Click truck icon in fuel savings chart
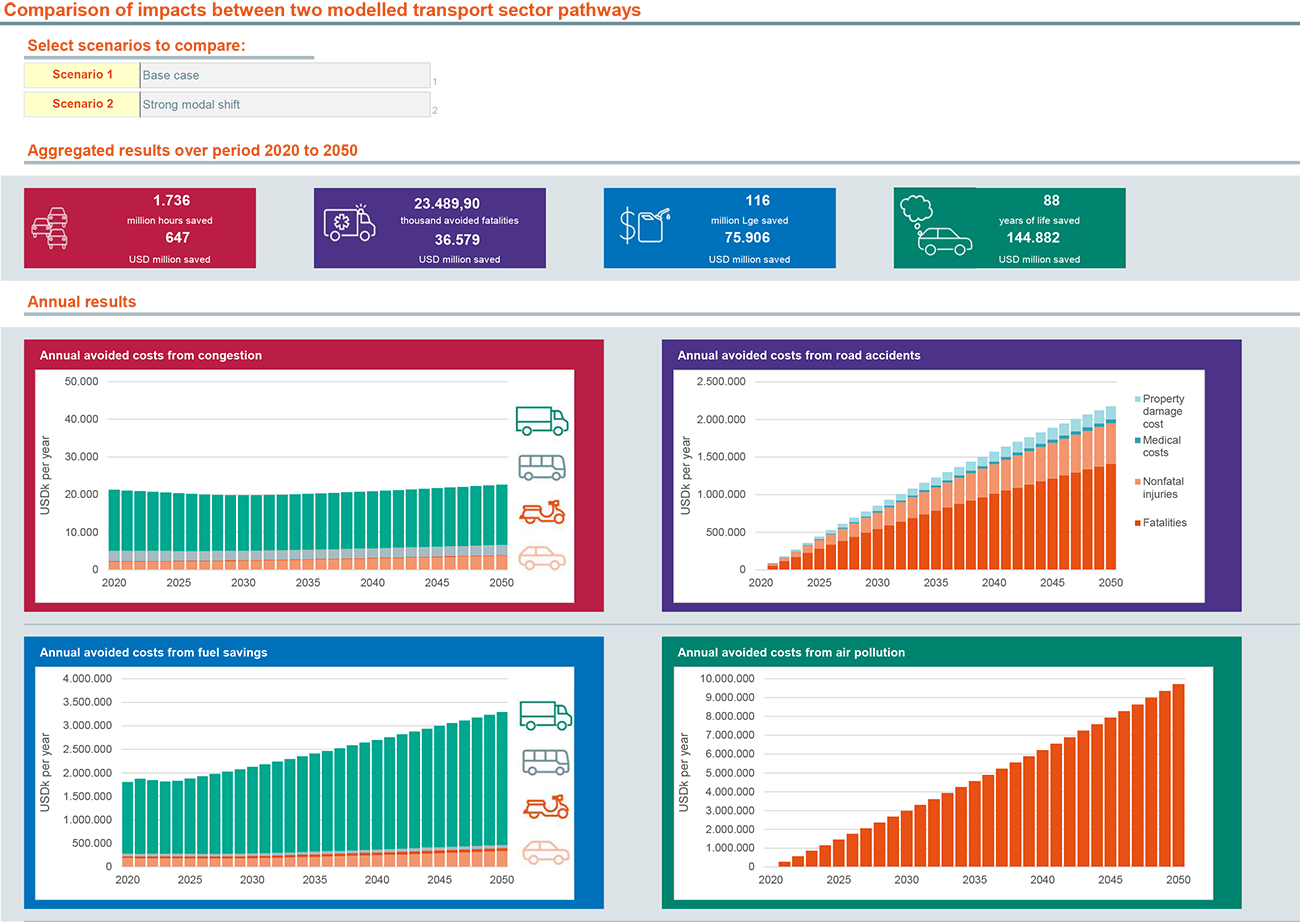The height and width of the screenshot is (922, 1300). coord(546,715)
